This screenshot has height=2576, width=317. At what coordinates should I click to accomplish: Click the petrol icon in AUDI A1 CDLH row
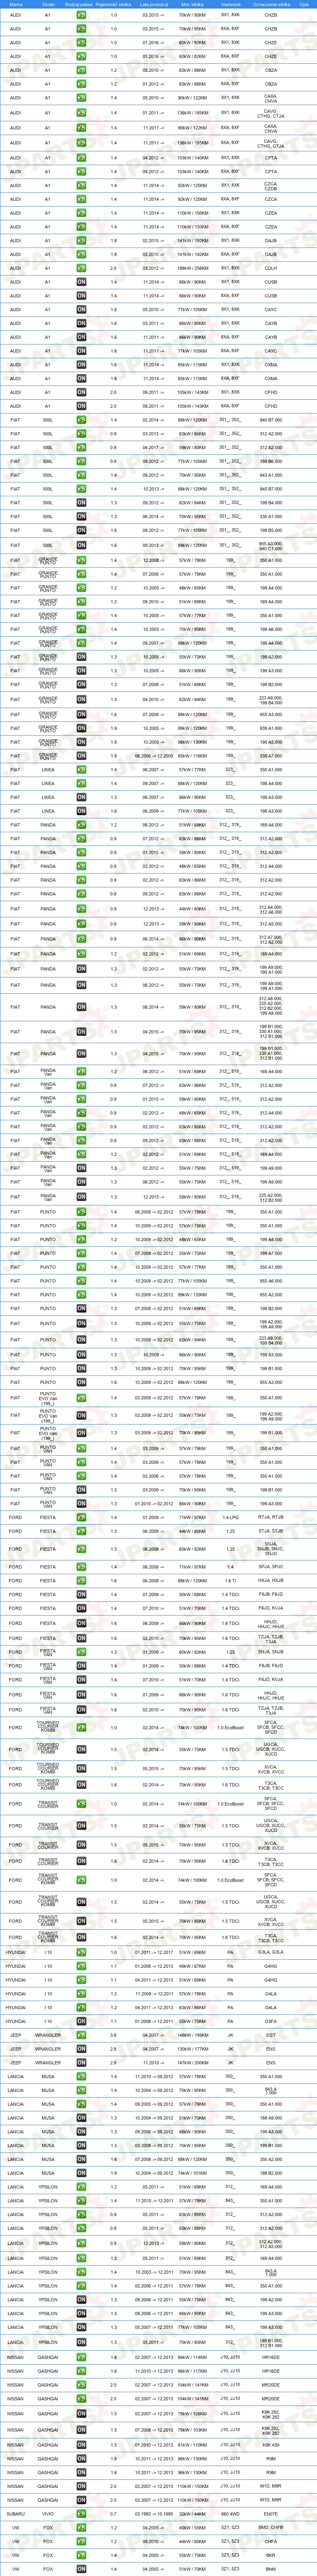[82, 269]
